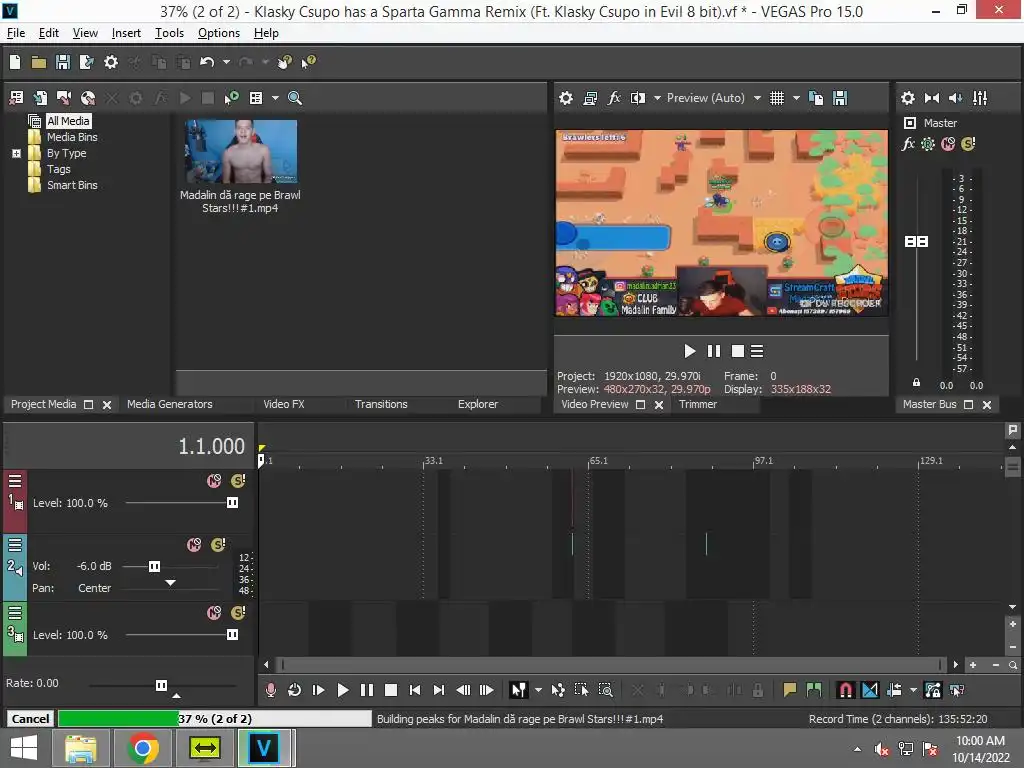Viewport: 1024px width, 768px height.
Task: Select the All Media bin
Action: 68,121
